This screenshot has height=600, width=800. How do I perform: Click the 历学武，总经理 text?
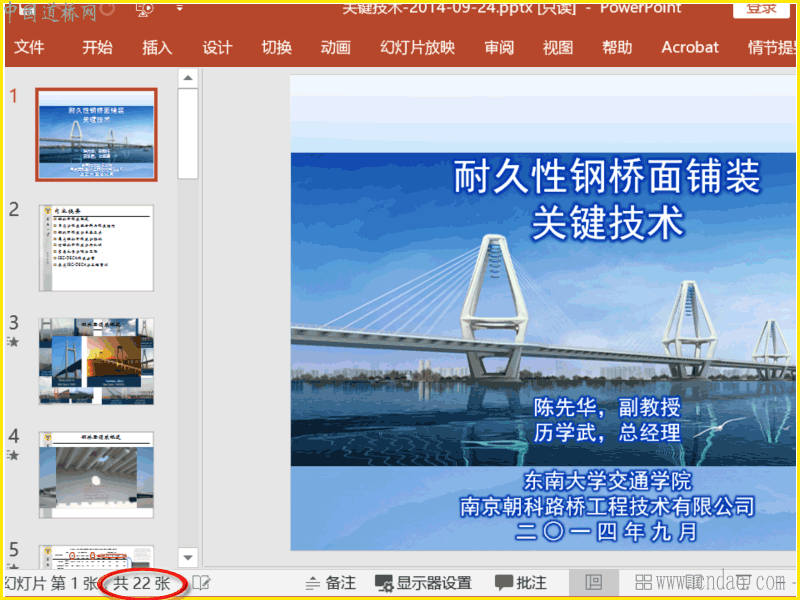(x=607, y=432)
